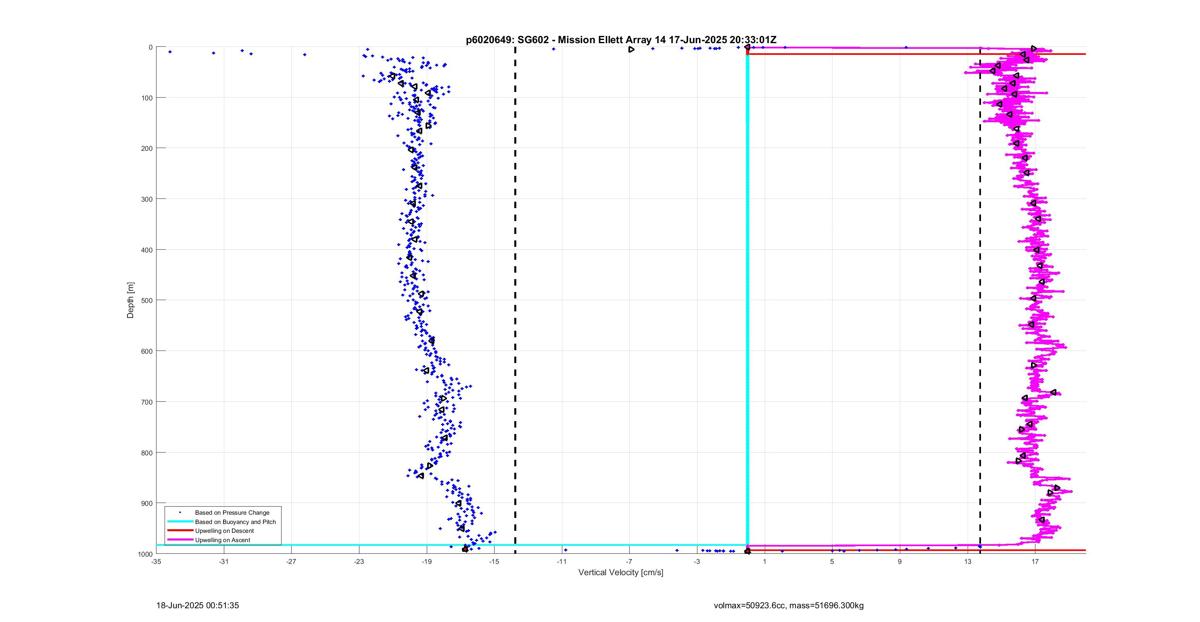Viewport: 1200px width, 622px height.
Task: Click x-axis tick label '5'
Action: click(832, 561)
